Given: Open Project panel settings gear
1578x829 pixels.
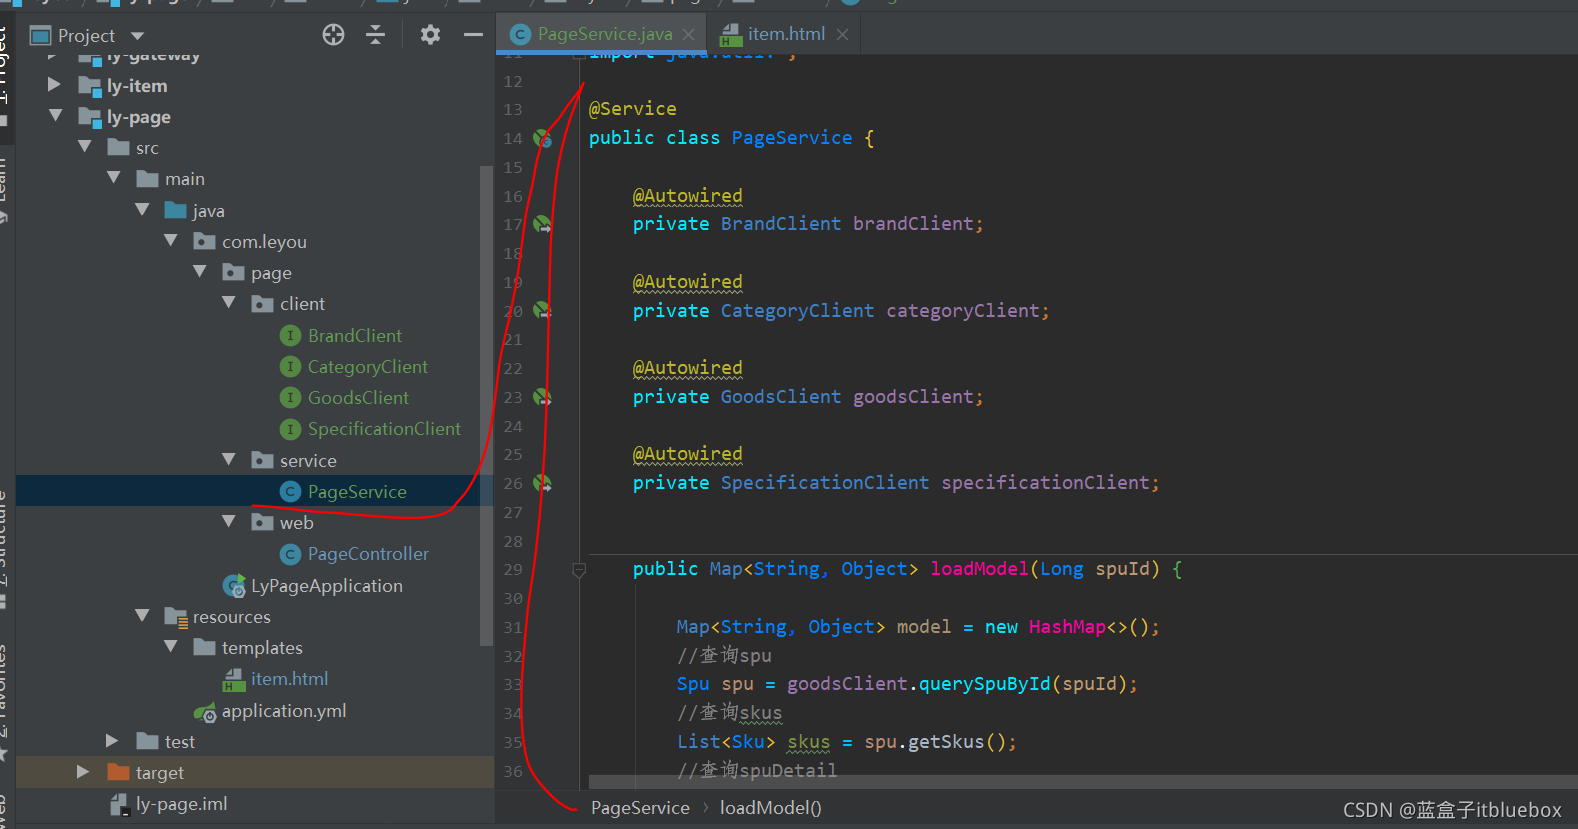Looking at the screenshot, I should coord(430,35).
